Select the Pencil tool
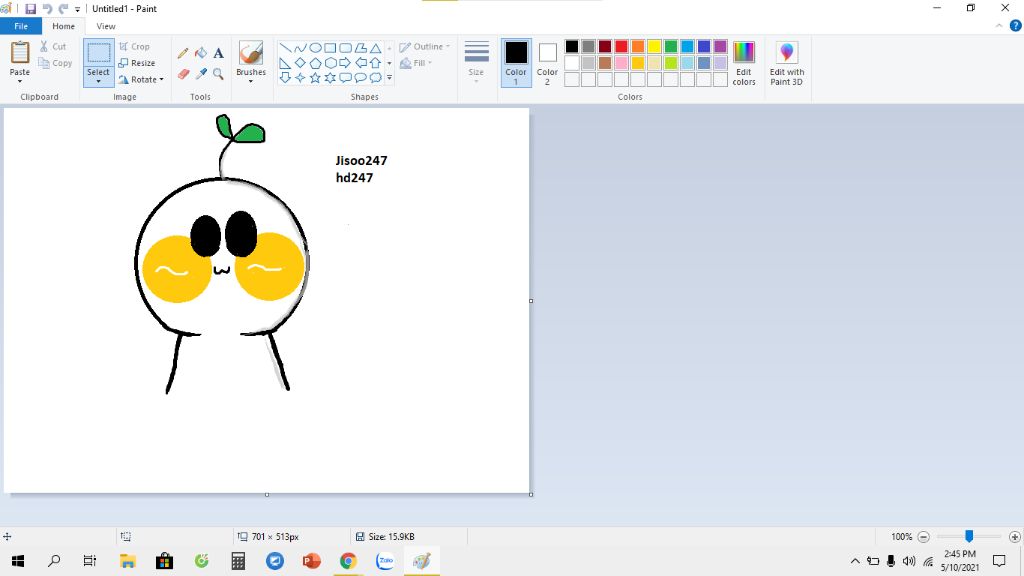The image size is (1024, 576). [183, 53]
